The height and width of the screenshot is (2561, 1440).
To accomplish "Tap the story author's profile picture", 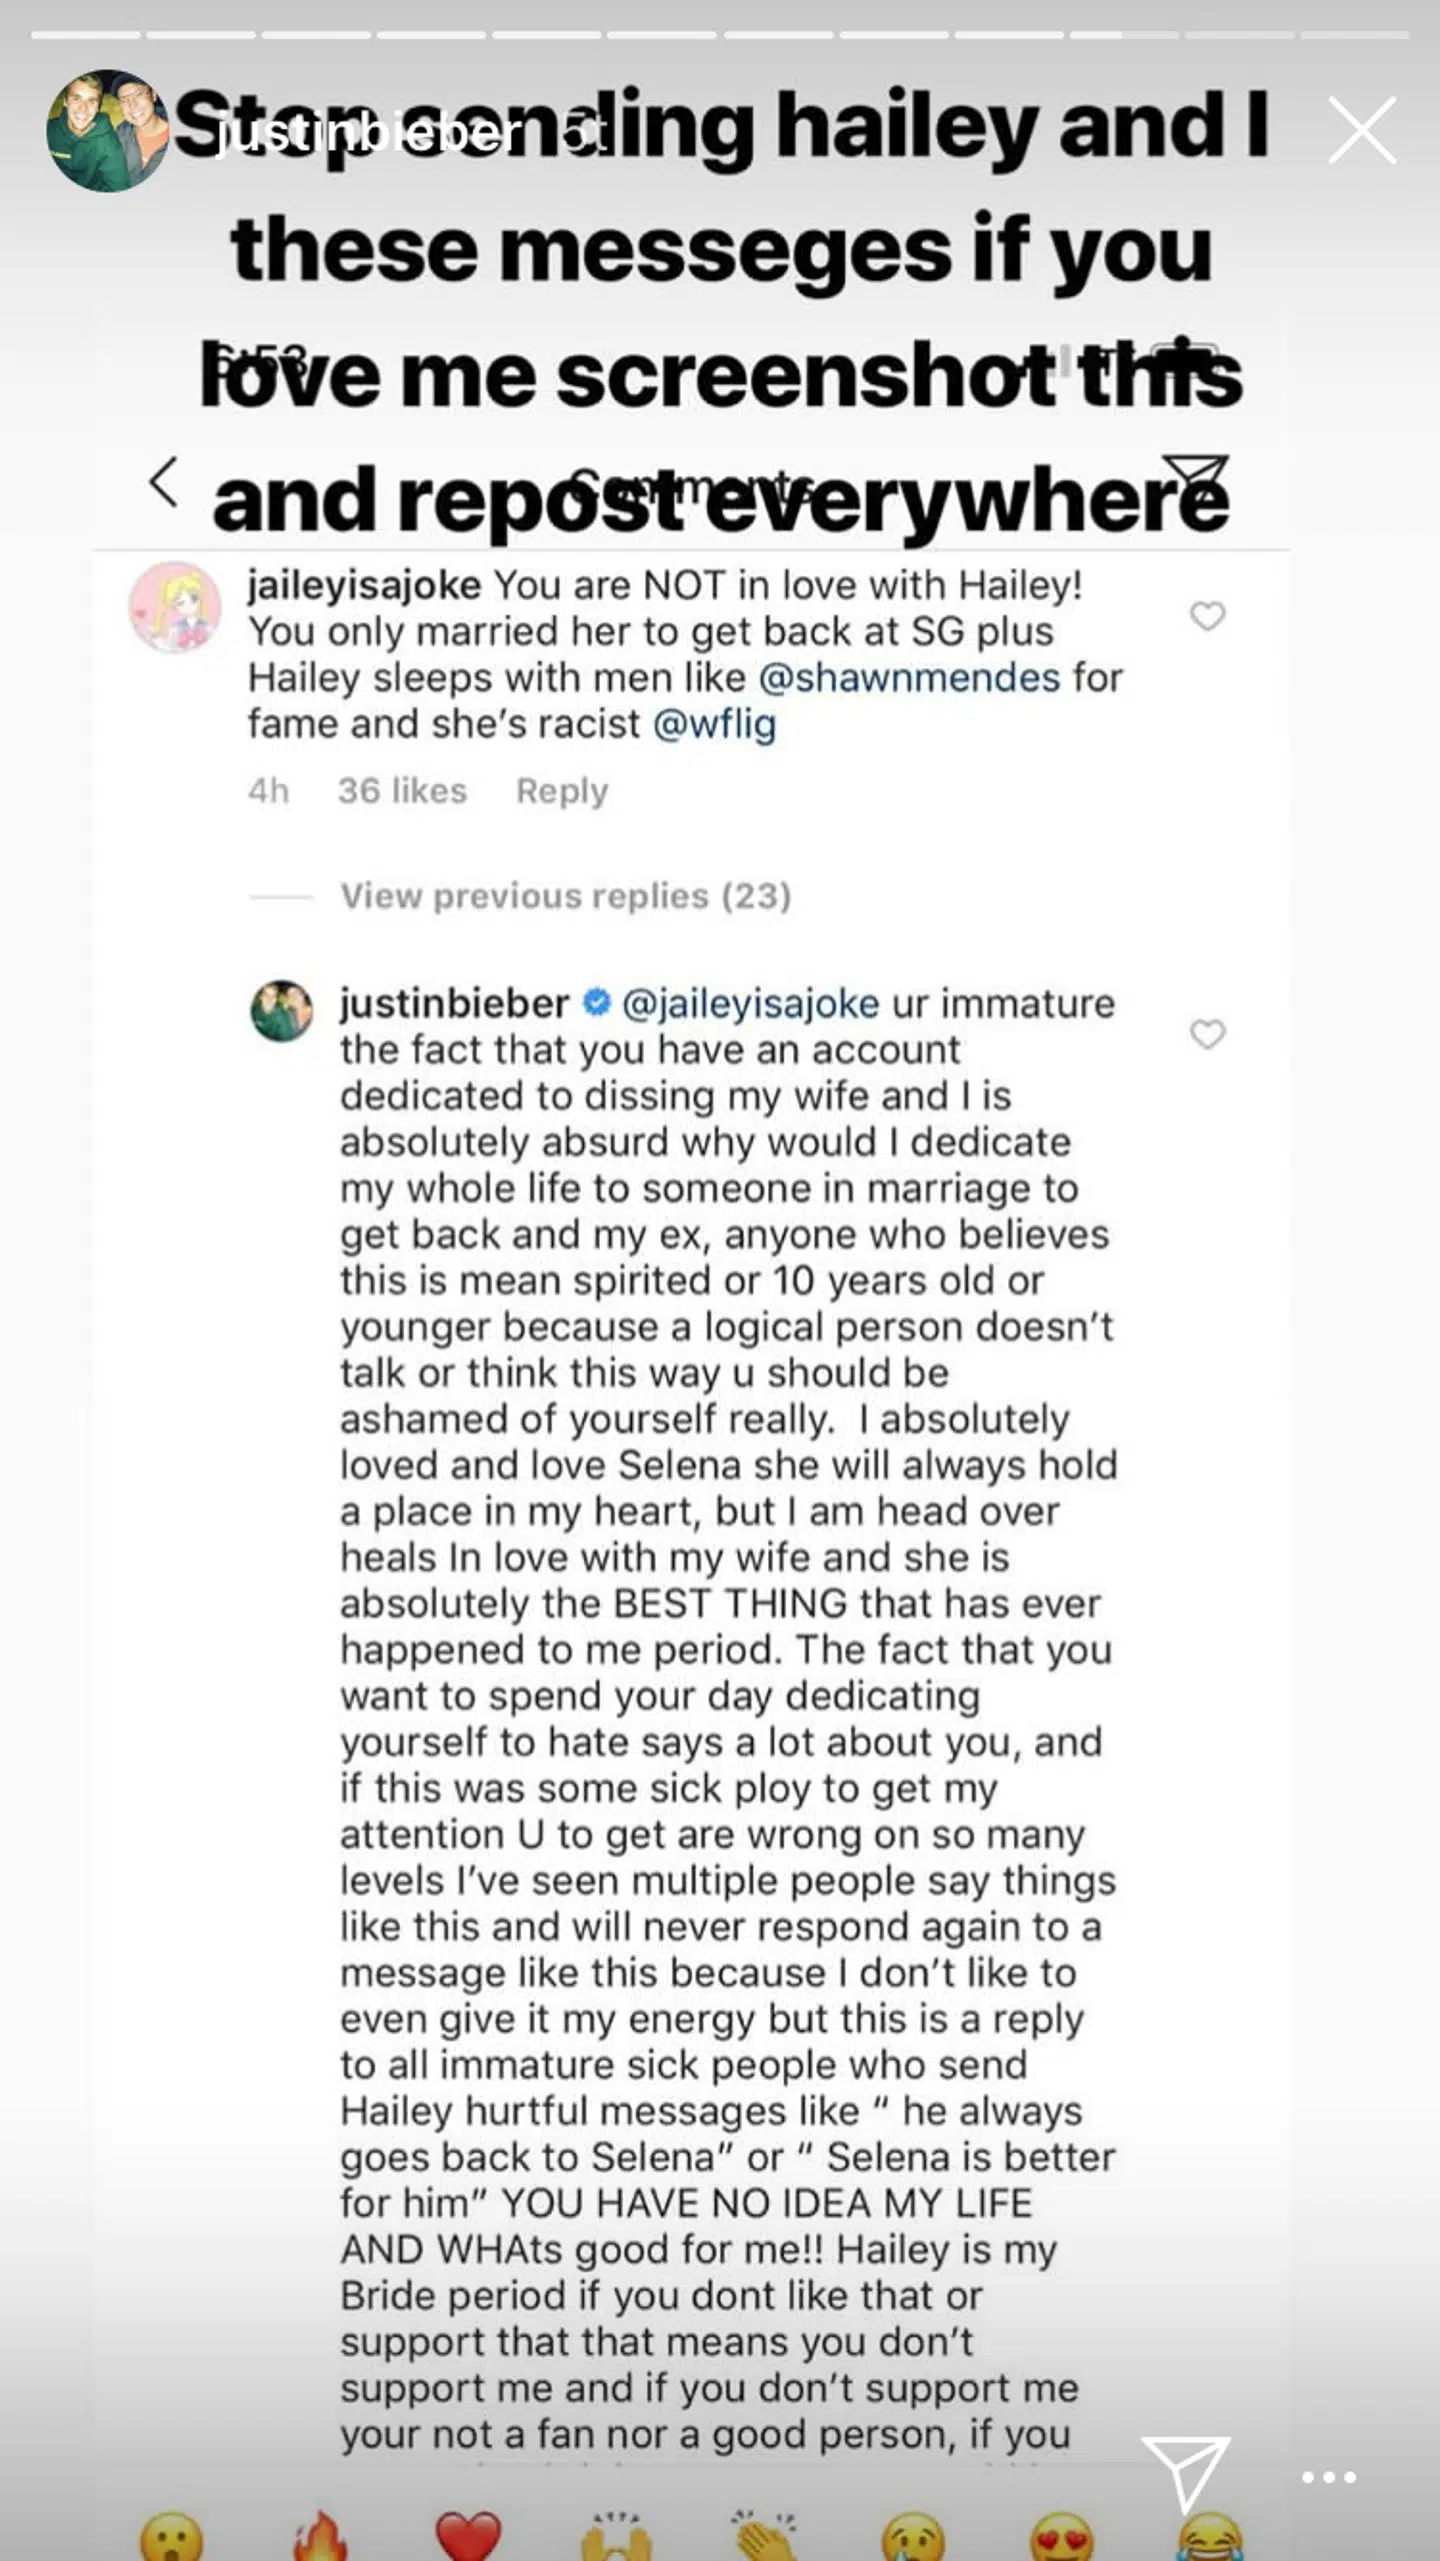I will [x=107, y=131].
